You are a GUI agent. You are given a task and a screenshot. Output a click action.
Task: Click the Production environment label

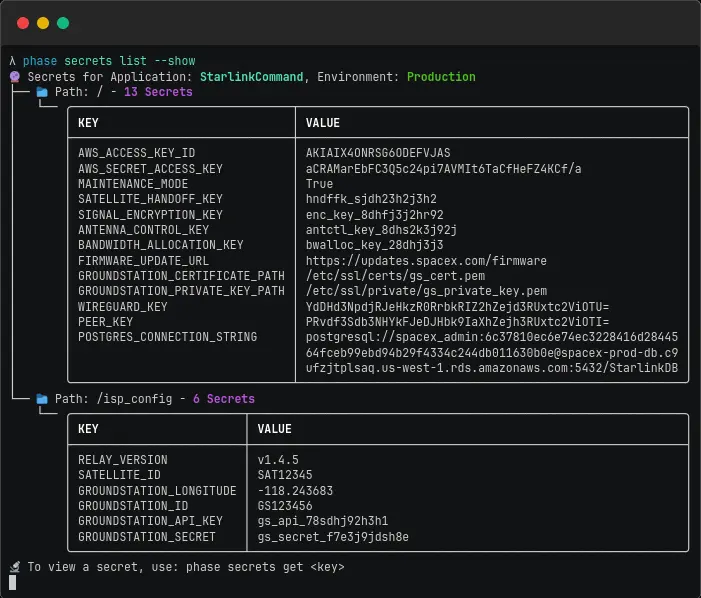(x=441, y=77)
